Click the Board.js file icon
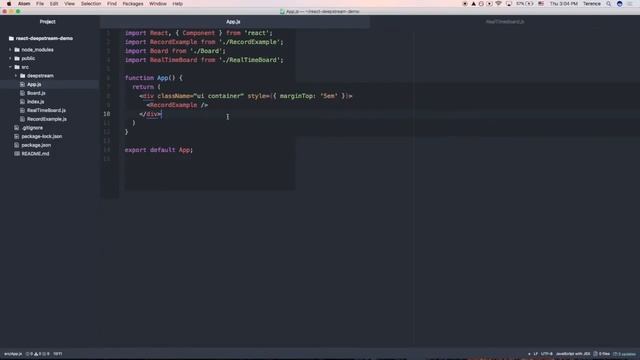 22,93
